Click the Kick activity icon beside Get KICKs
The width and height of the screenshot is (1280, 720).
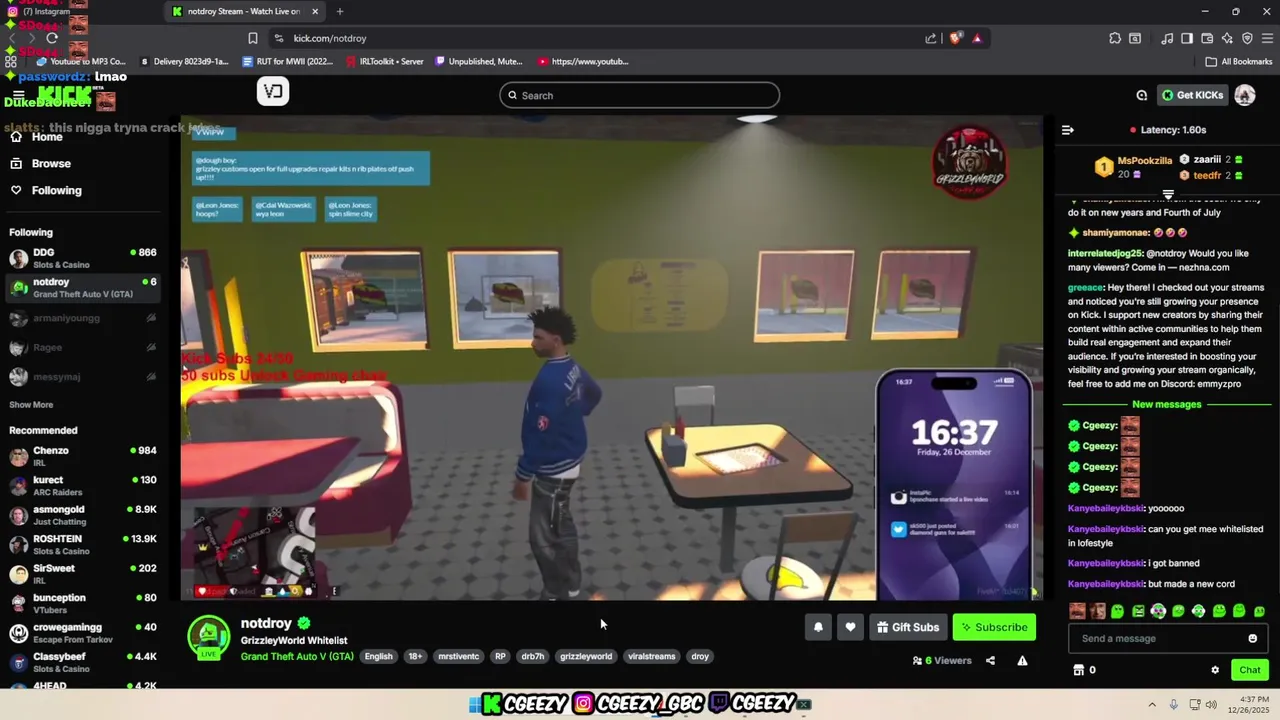pyautogui.click(x=1141, y=95)
